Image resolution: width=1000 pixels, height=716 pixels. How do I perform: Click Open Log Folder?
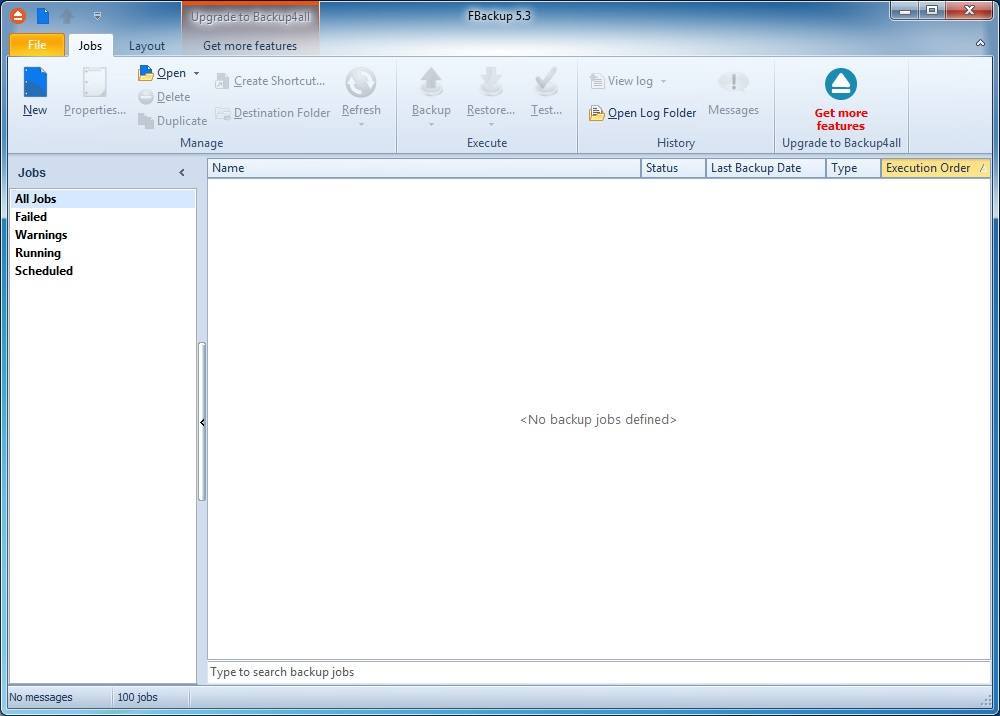[642, 113]
